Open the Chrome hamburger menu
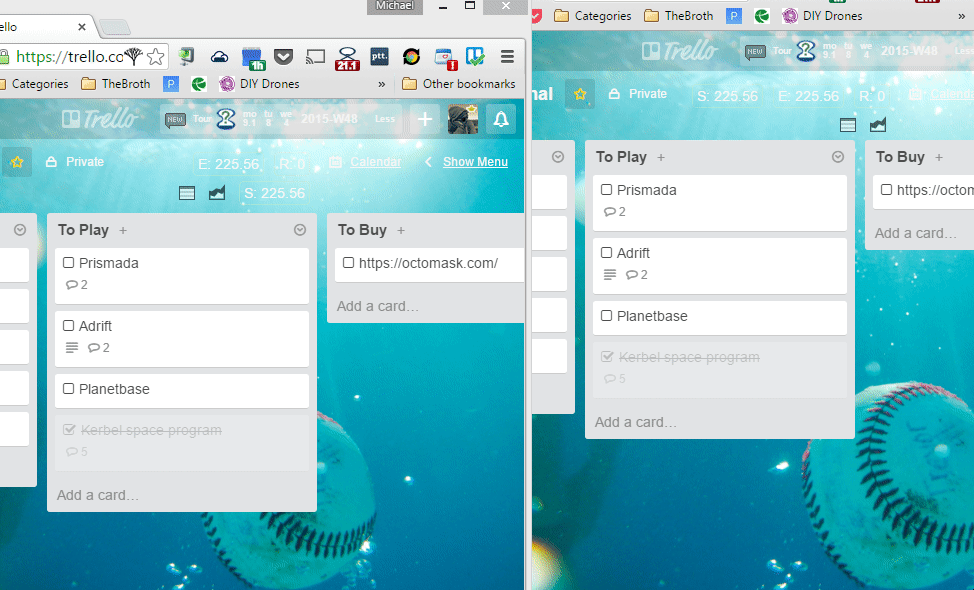974x590 pixels. 508,57
